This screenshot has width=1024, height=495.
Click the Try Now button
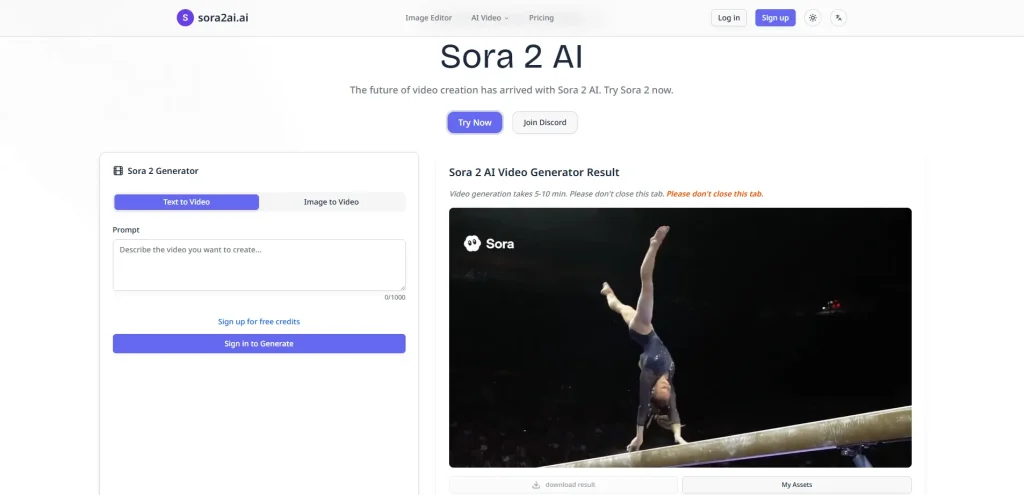tap(475, 122)
